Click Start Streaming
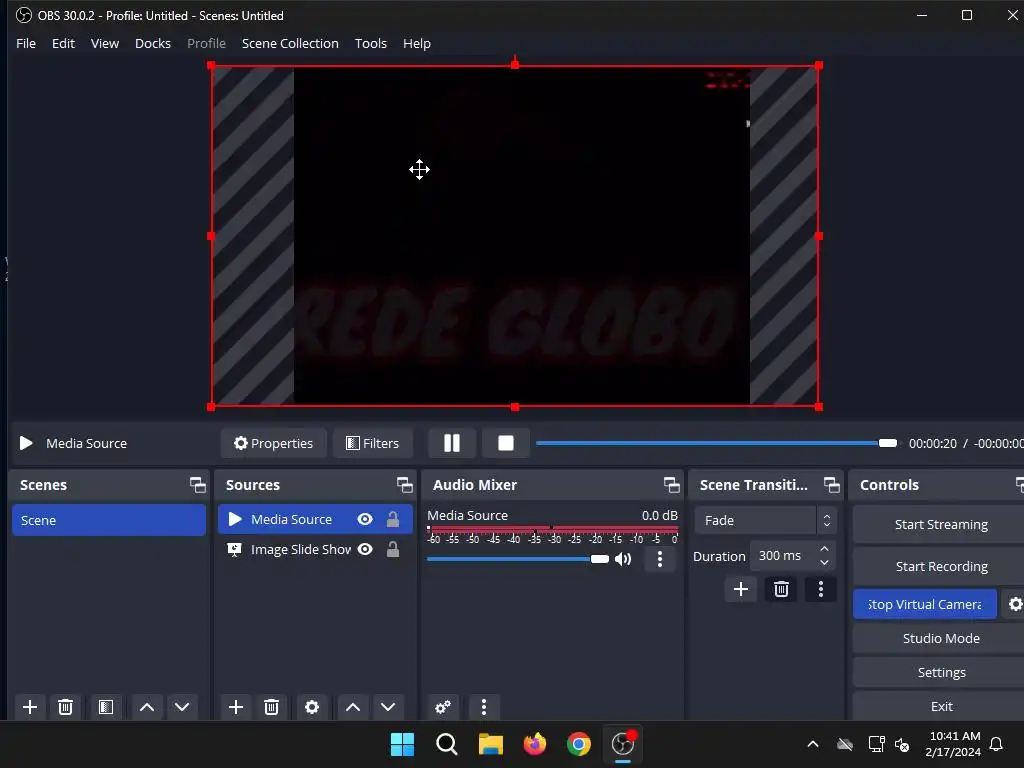 point(940,524)
